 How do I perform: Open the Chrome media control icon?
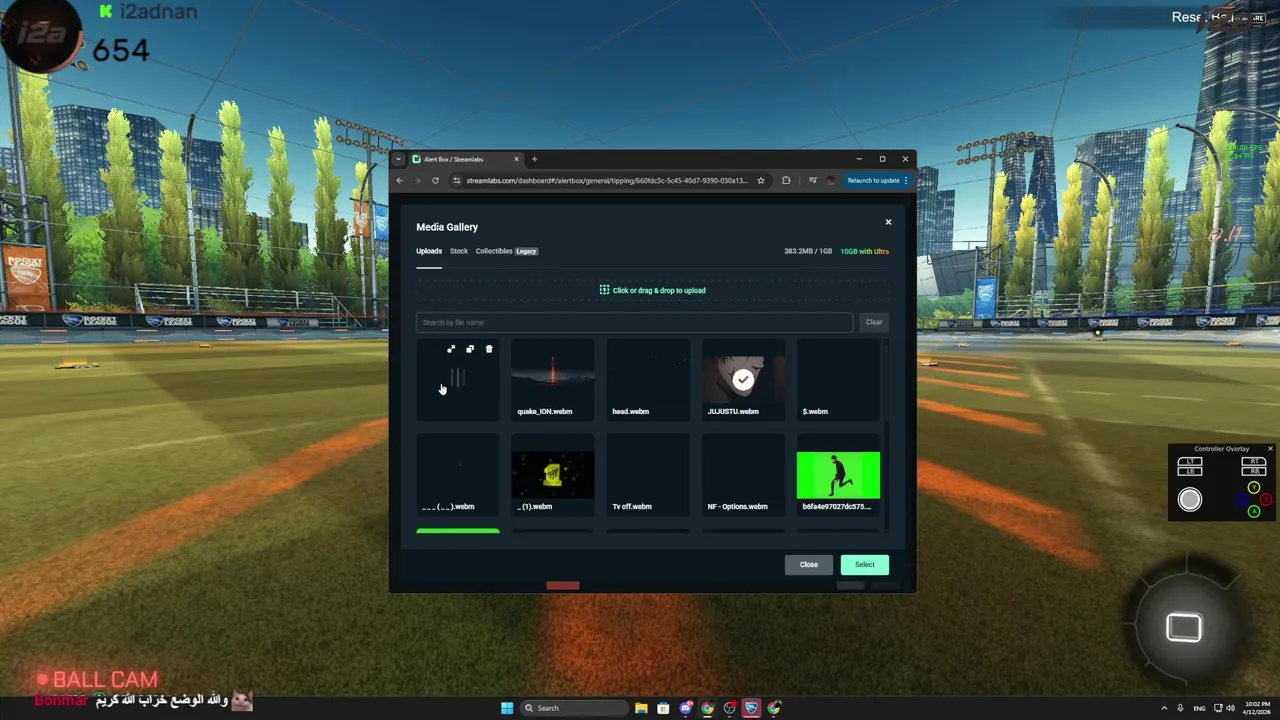point(812,180)
